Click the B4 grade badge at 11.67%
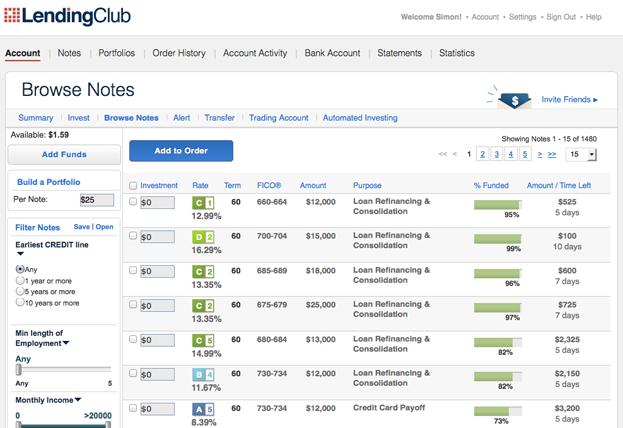This screenshot has height=428, width=623. point(203,375)
